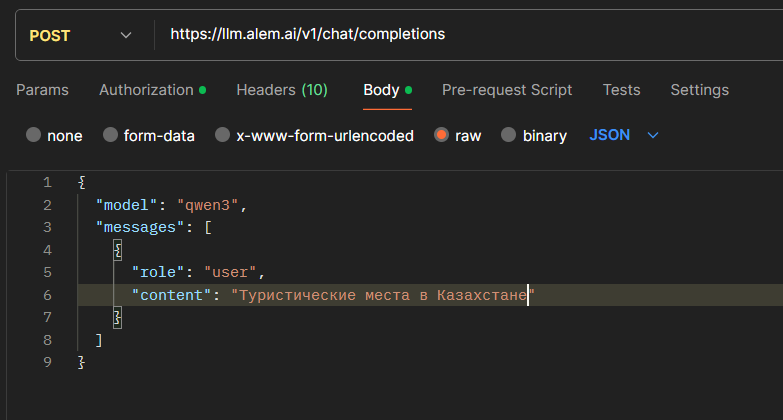Image resolution: width=783 pixels, height=420 pixels.
Task: Select the none body type radio
Action: (x=34, y=135)
